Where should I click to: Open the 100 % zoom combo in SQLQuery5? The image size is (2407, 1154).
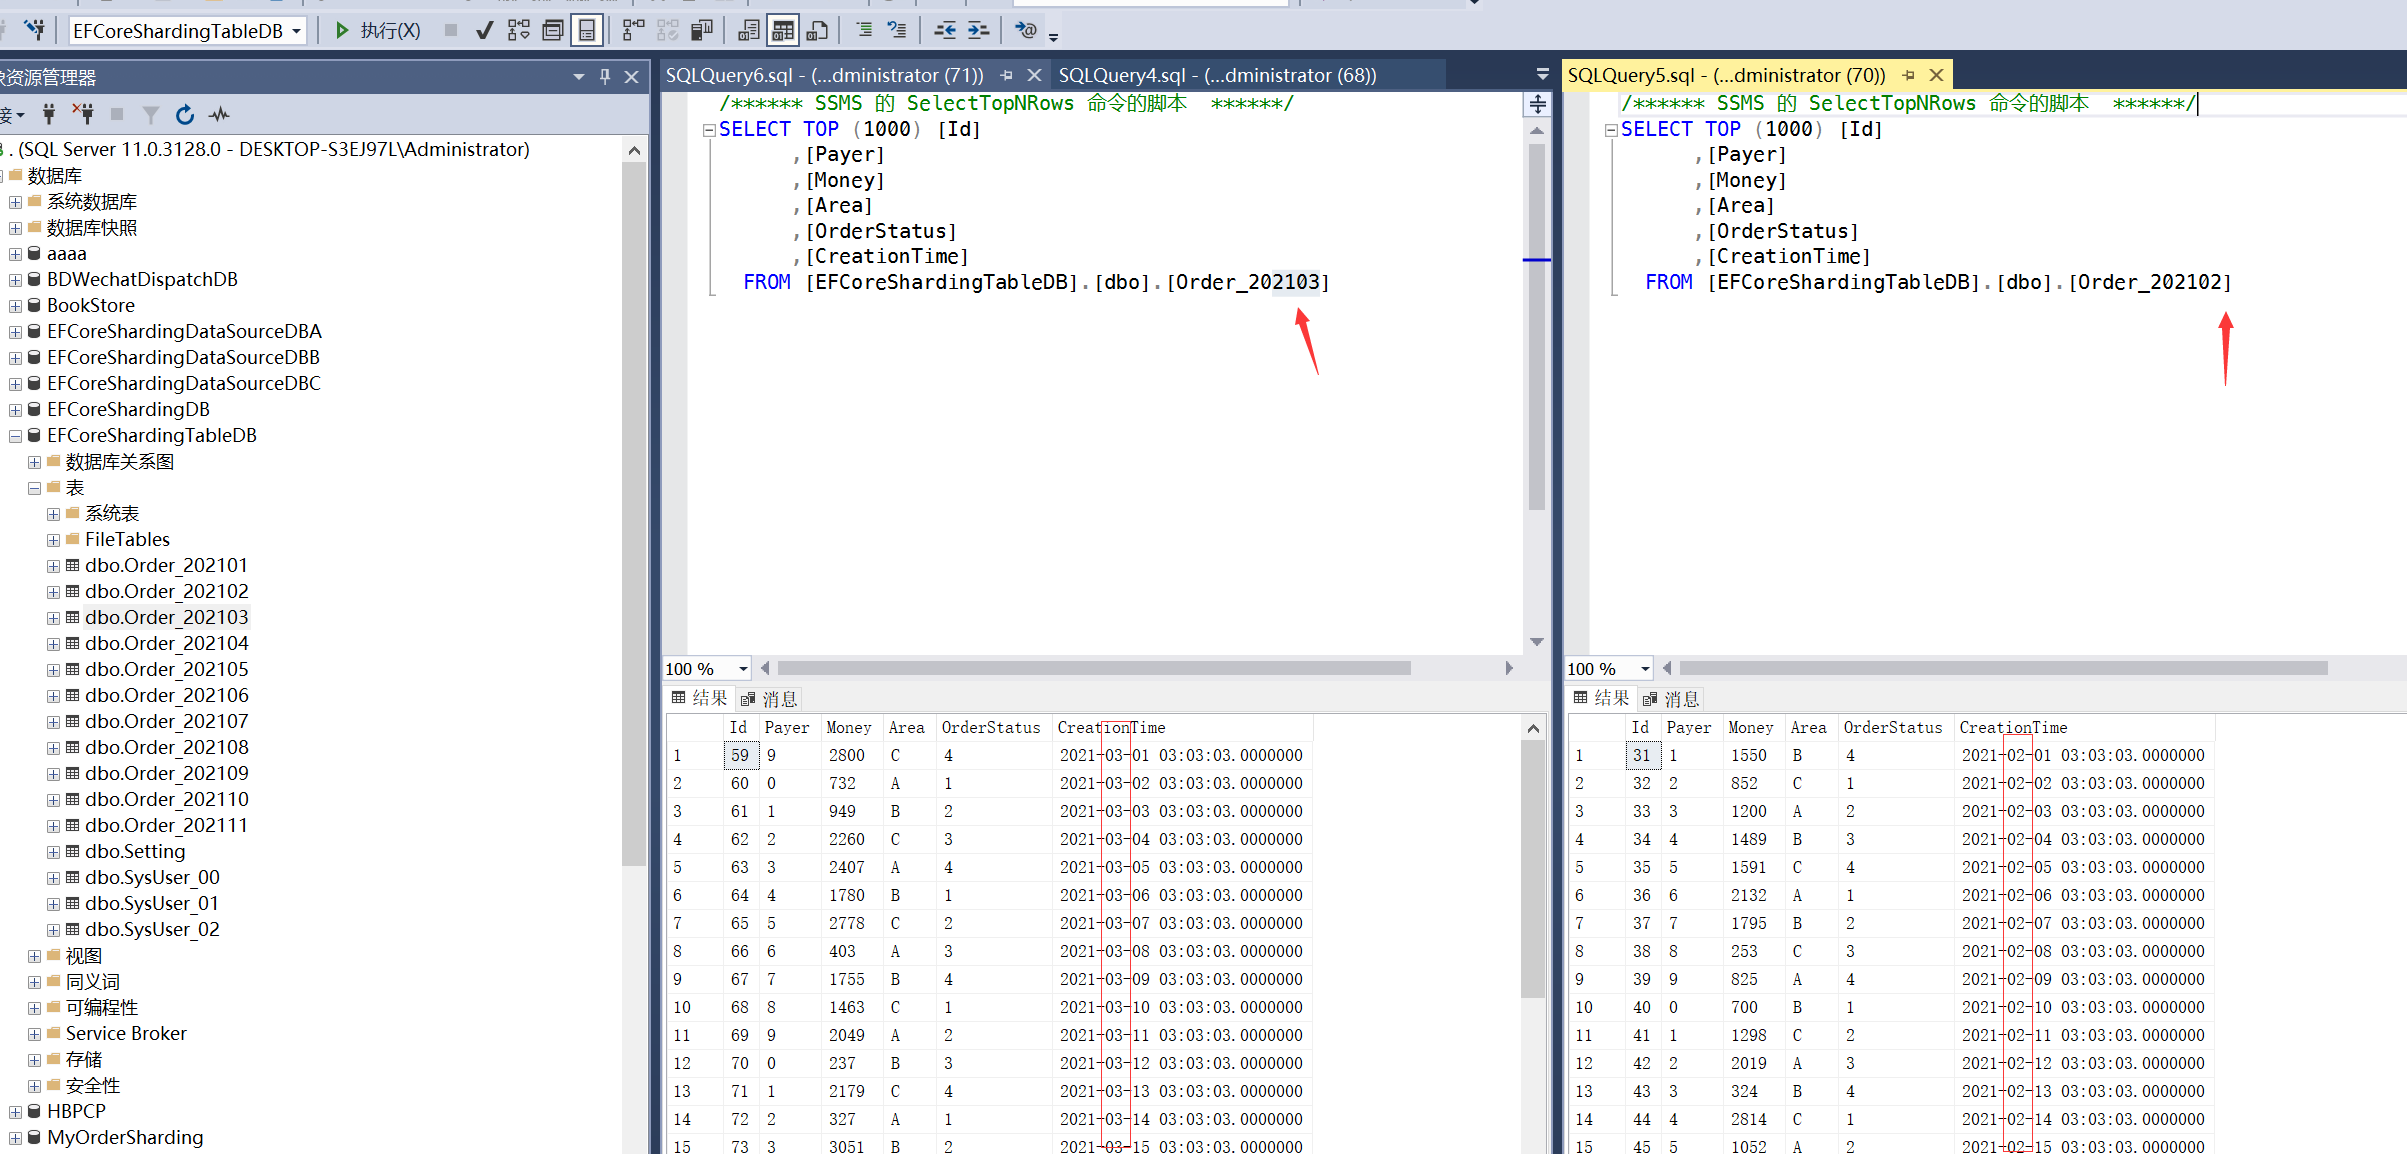1644,669
